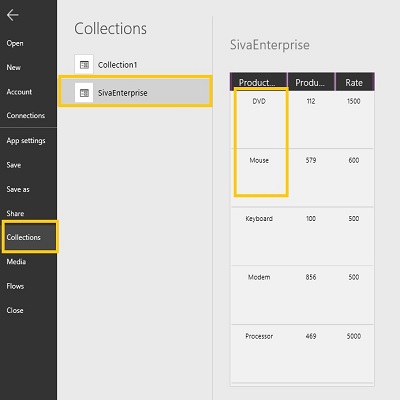Open the Open menu item
The height and width of the screenshot is (400, 400).
15,43
